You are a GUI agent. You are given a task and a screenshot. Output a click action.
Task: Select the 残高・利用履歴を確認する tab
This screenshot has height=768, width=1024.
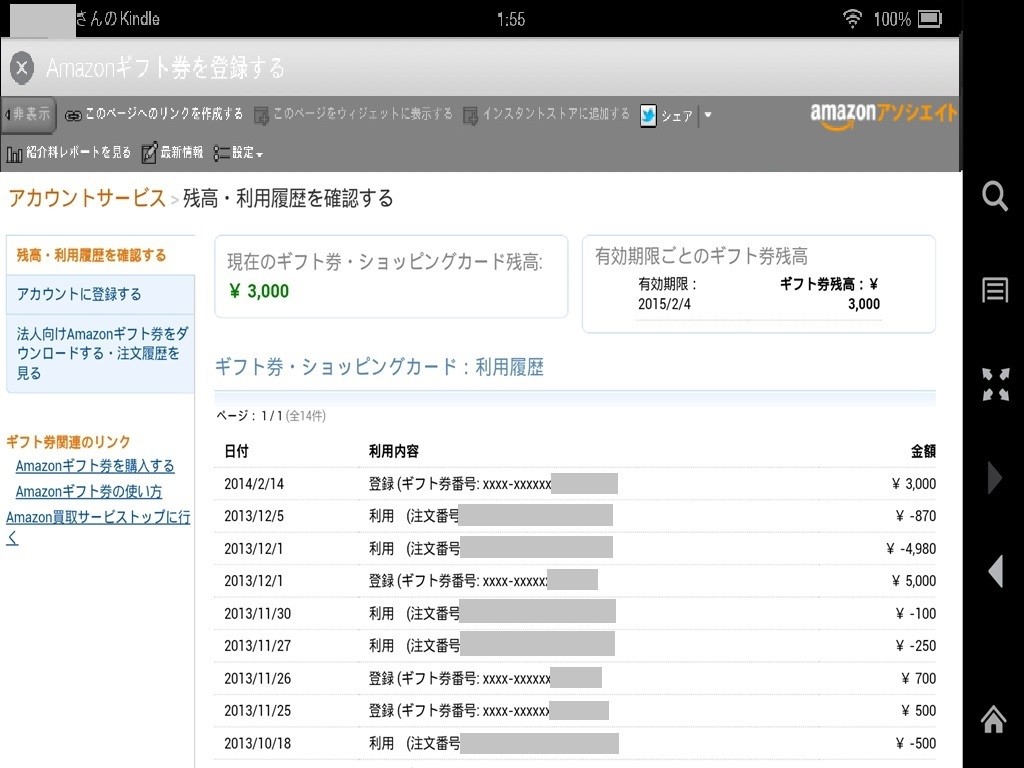tap(90, 255)
